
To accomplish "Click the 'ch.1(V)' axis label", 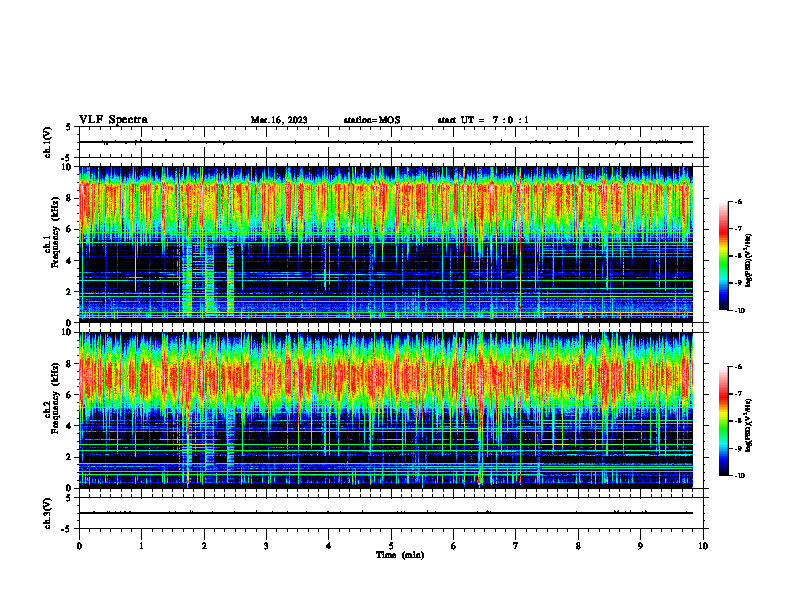I will click(x=47, y=142).
